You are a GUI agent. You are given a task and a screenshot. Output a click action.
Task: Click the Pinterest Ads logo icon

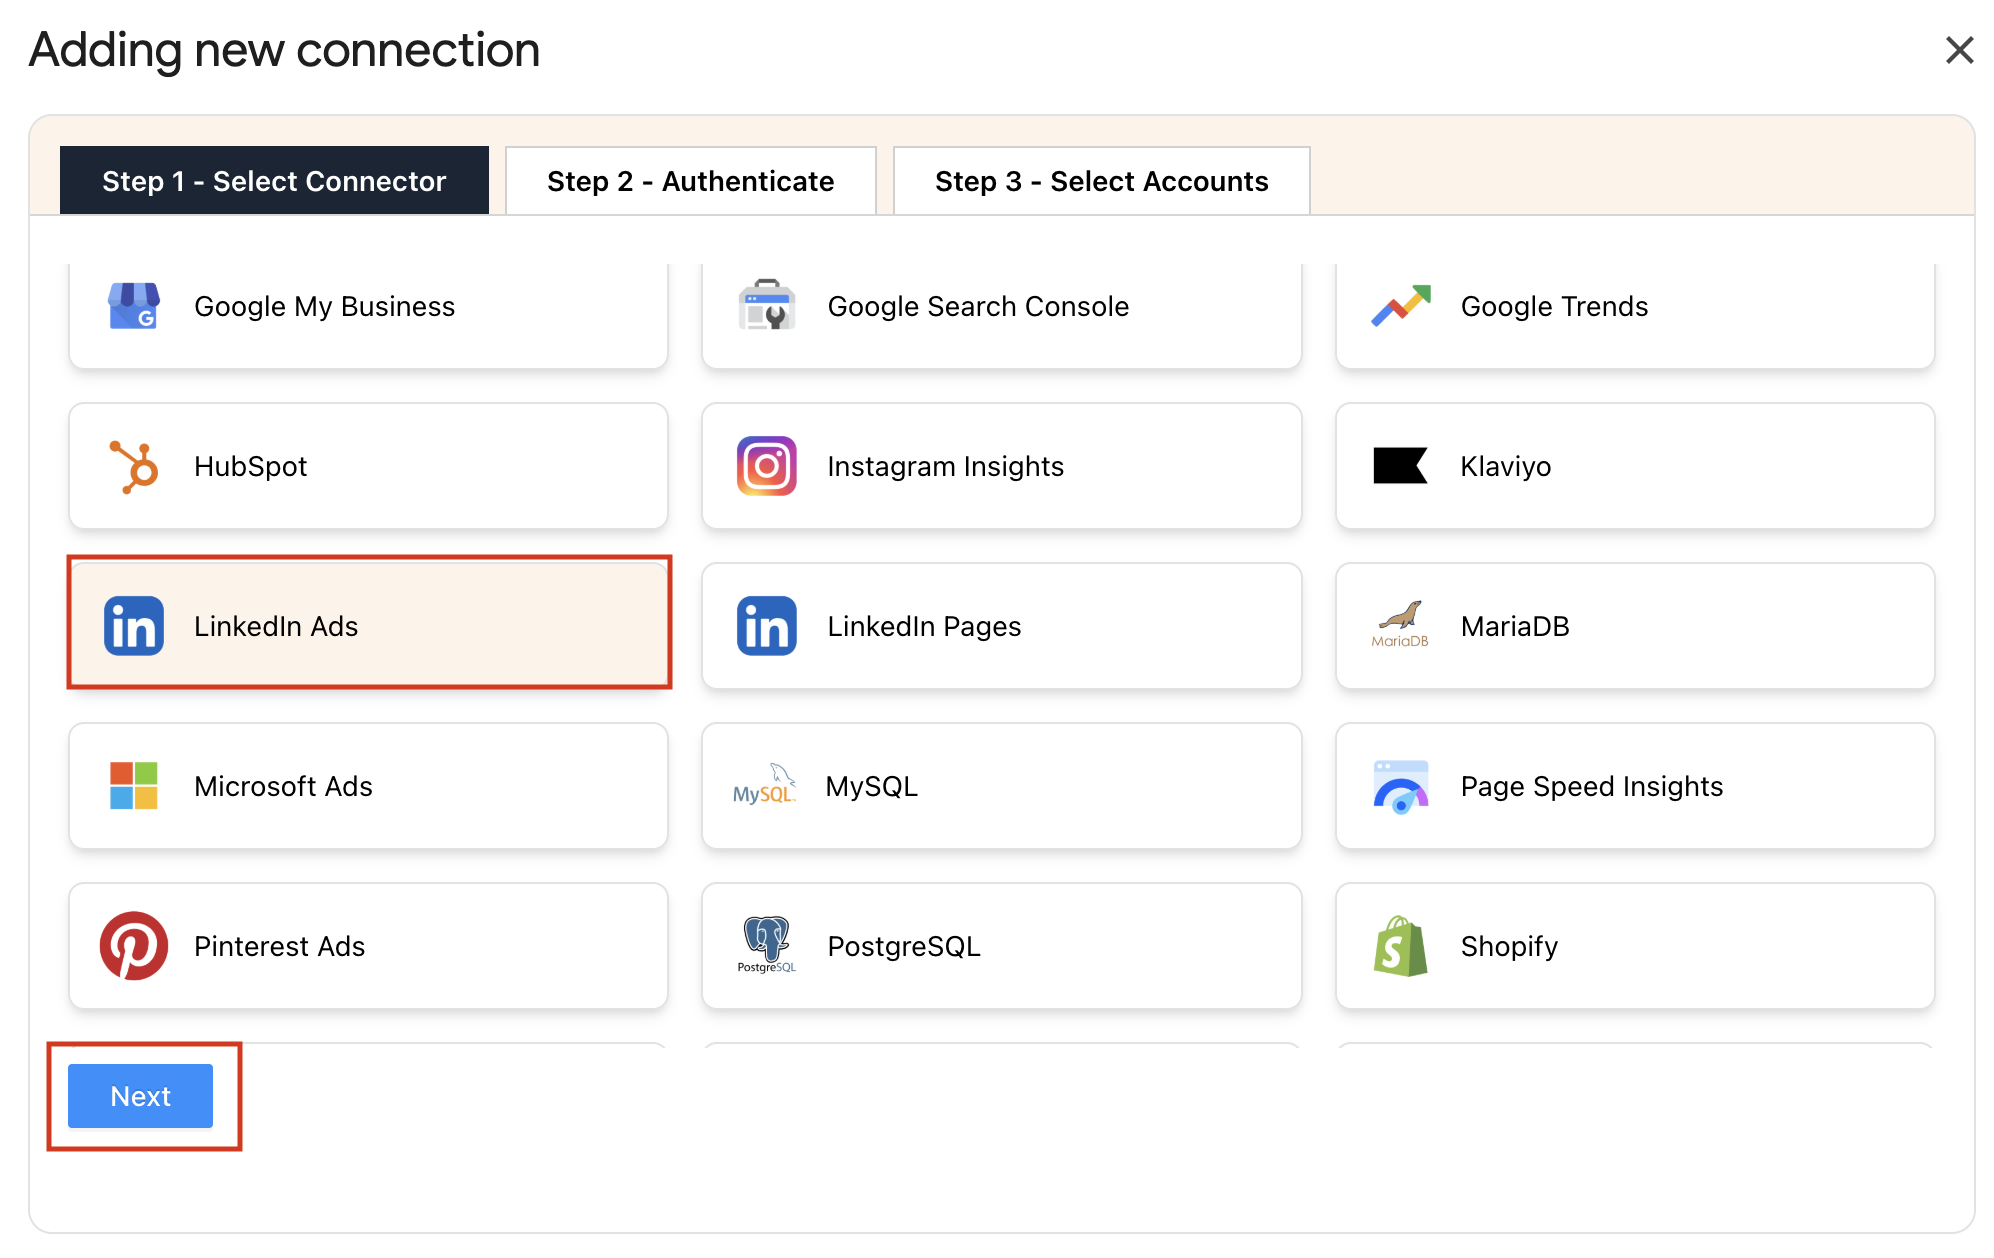(134, 946)
